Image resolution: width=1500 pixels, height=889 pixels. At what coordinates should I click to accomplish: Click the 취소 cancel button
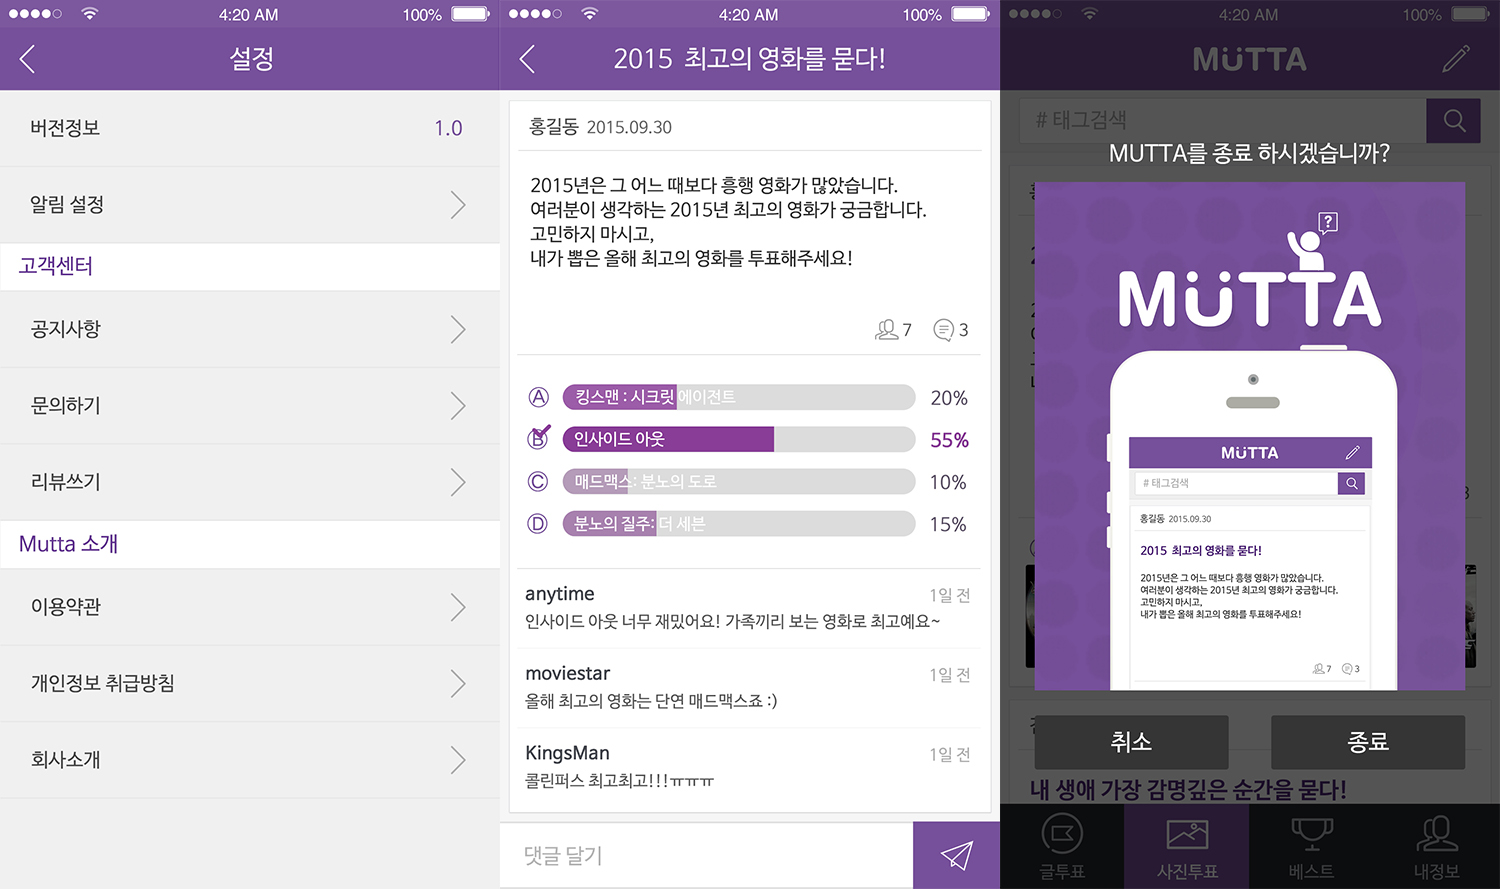click(1131, 742)
